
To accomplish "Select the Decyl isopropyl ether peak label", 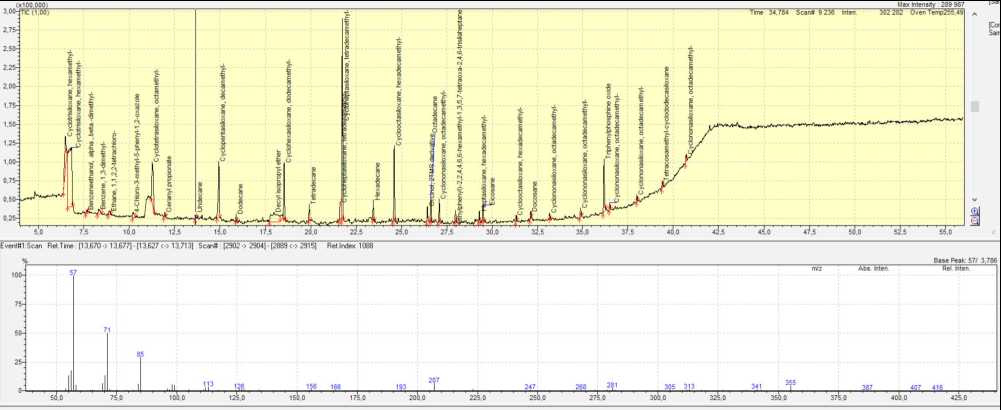I will (x=278, y=179).
